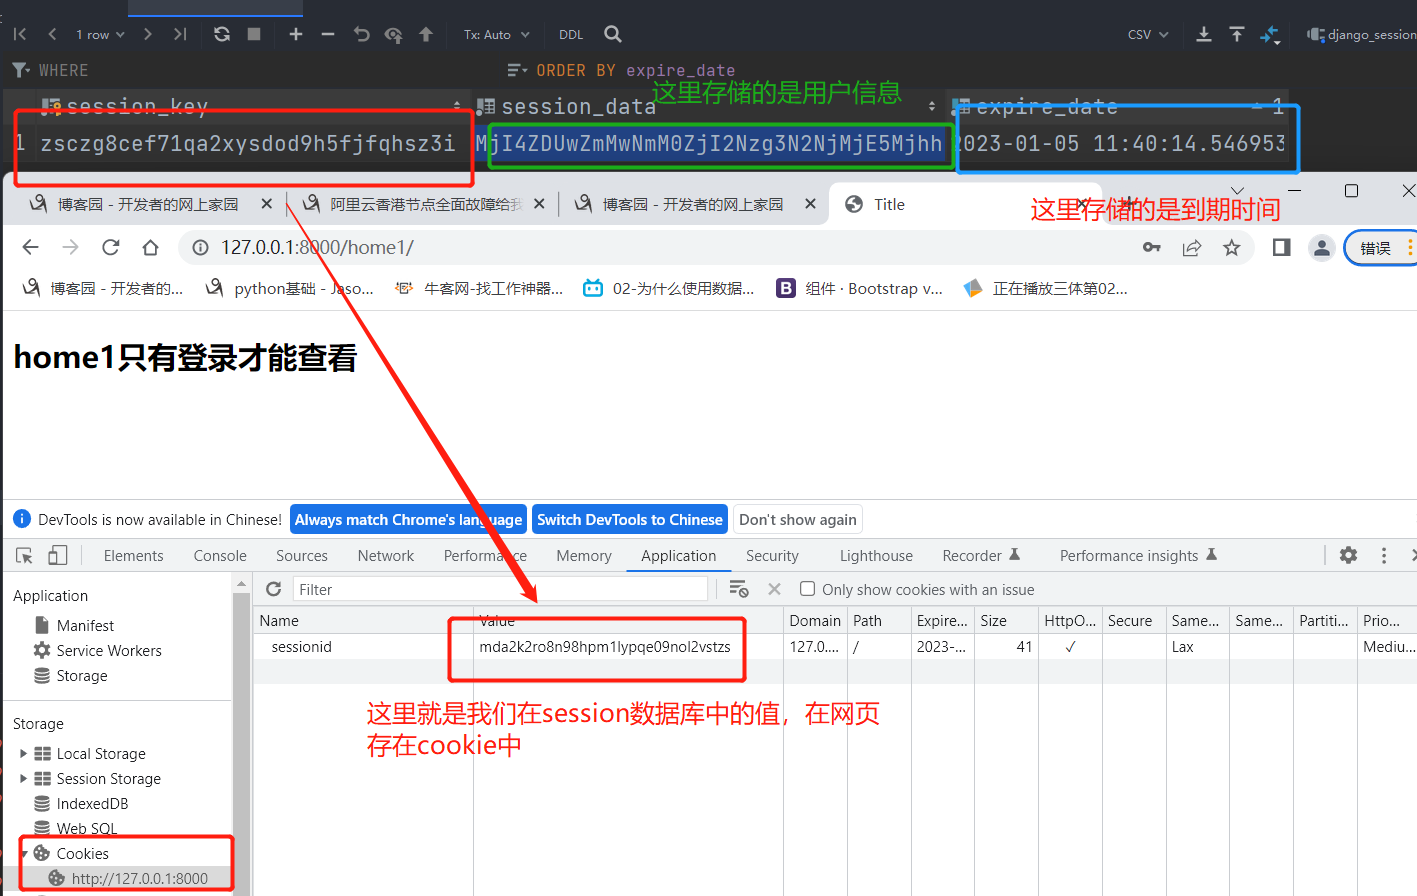Open the Security tab
Viewport: 1417px width, 896px height.
(x=772, y=555)
